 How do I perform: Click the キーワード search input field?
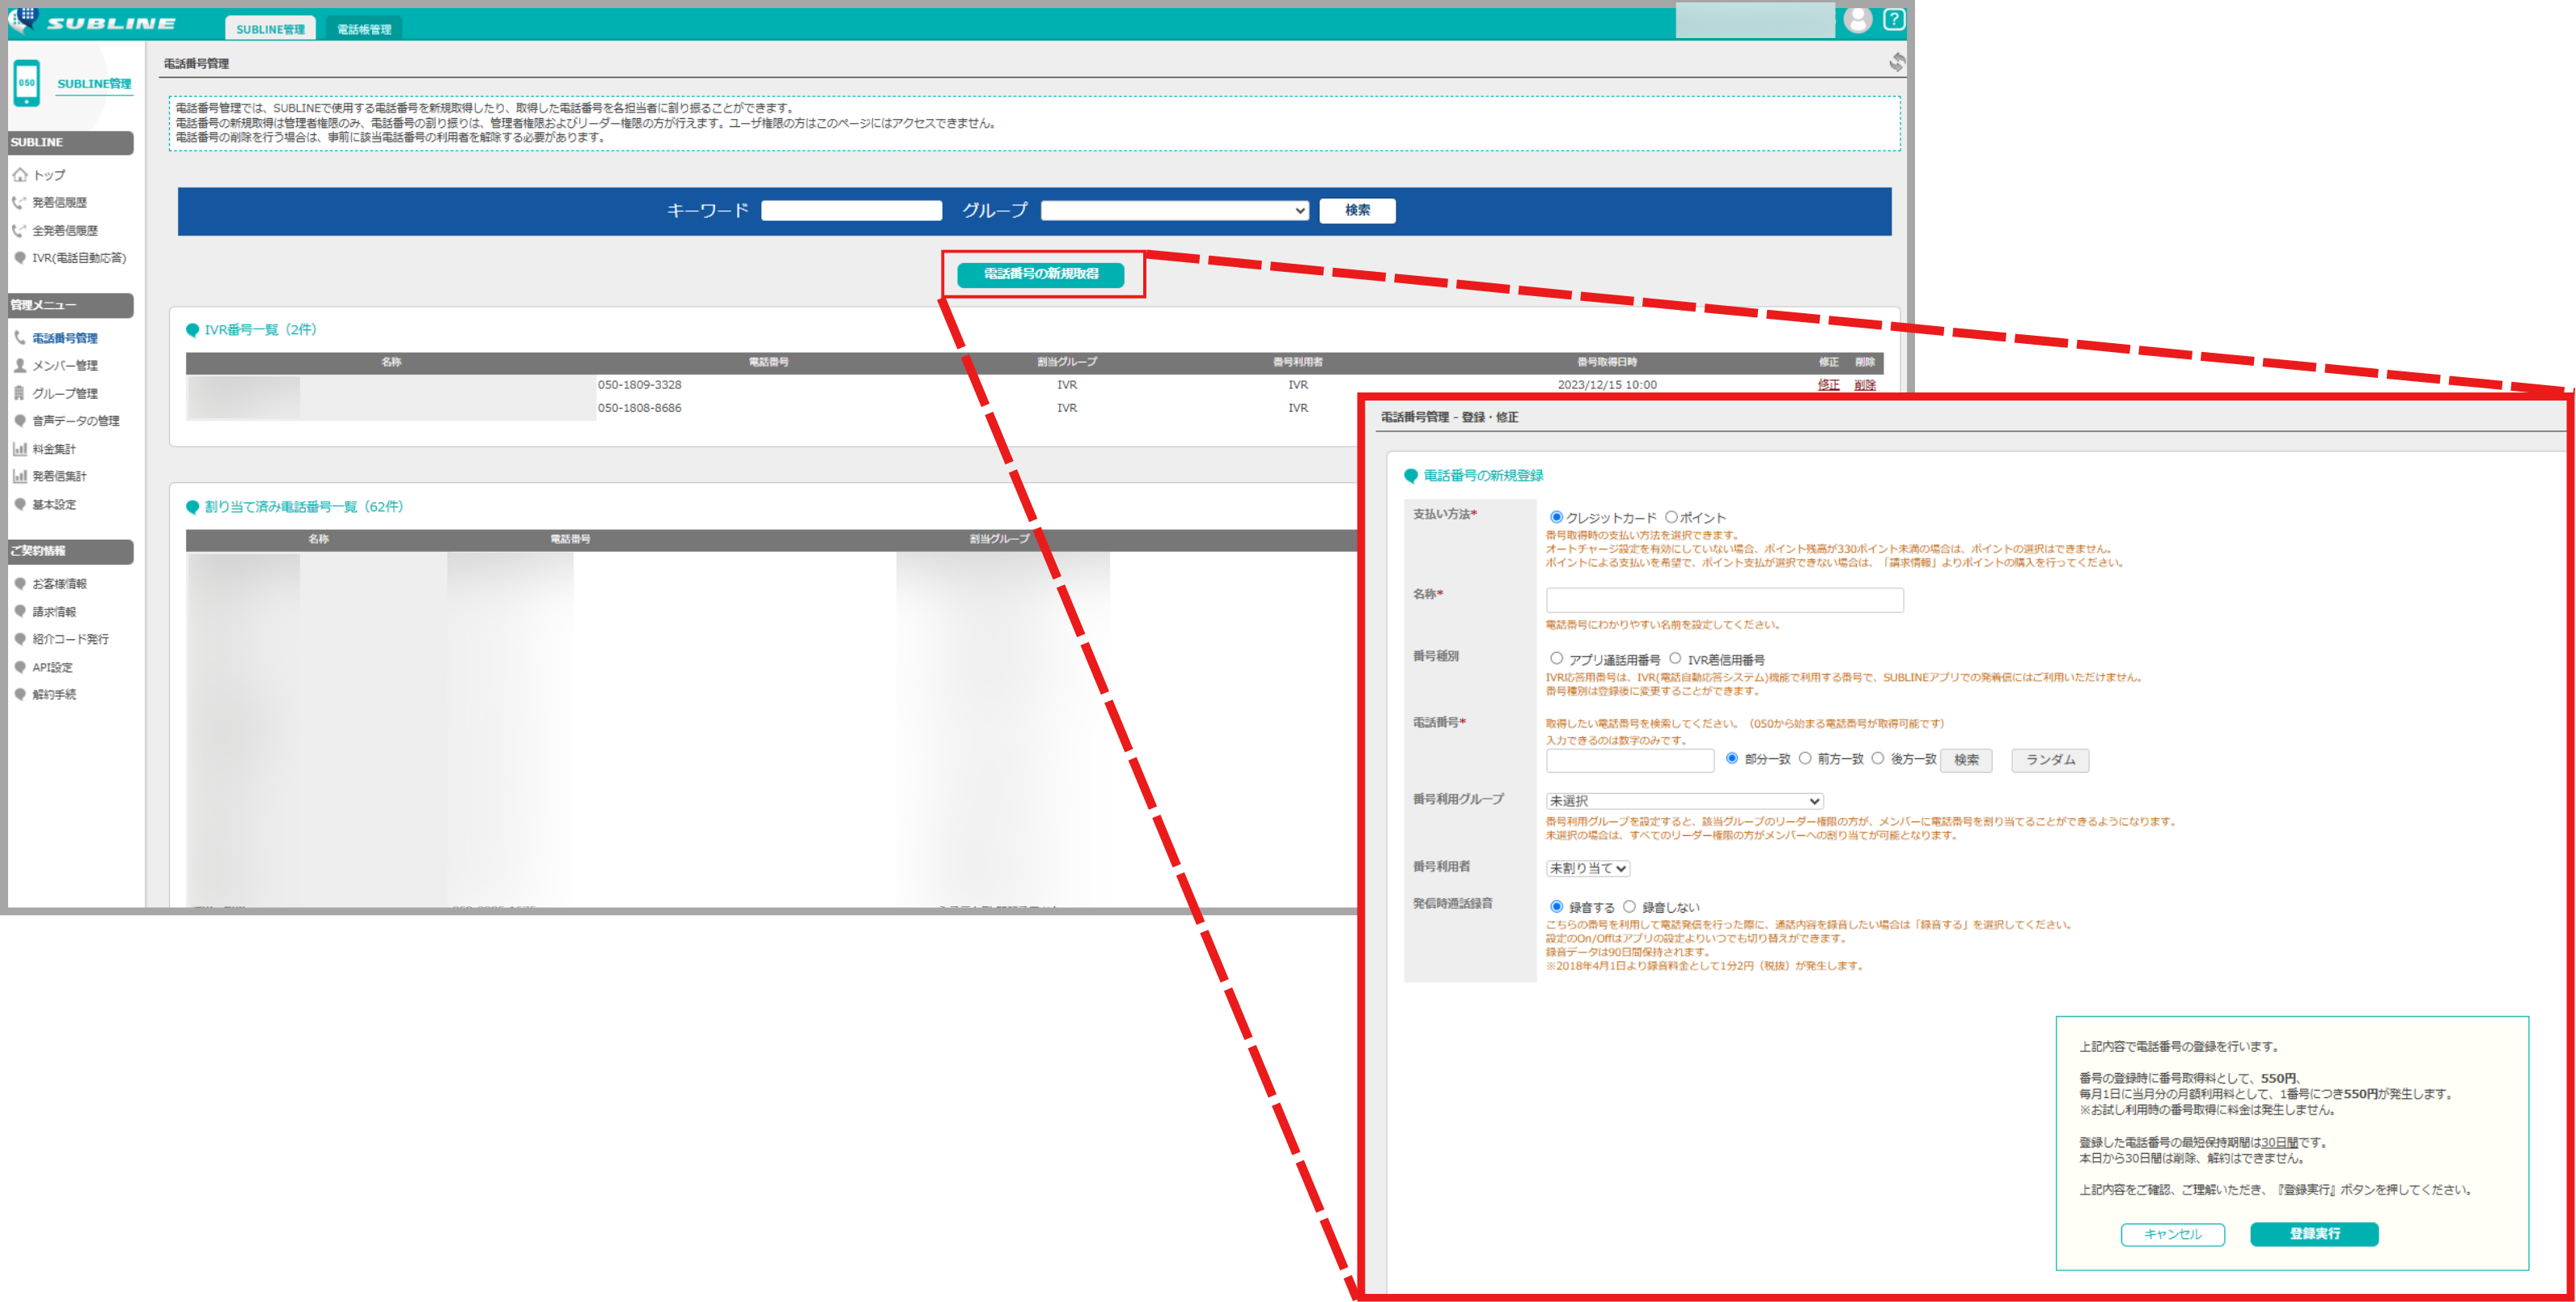[851, 210]
